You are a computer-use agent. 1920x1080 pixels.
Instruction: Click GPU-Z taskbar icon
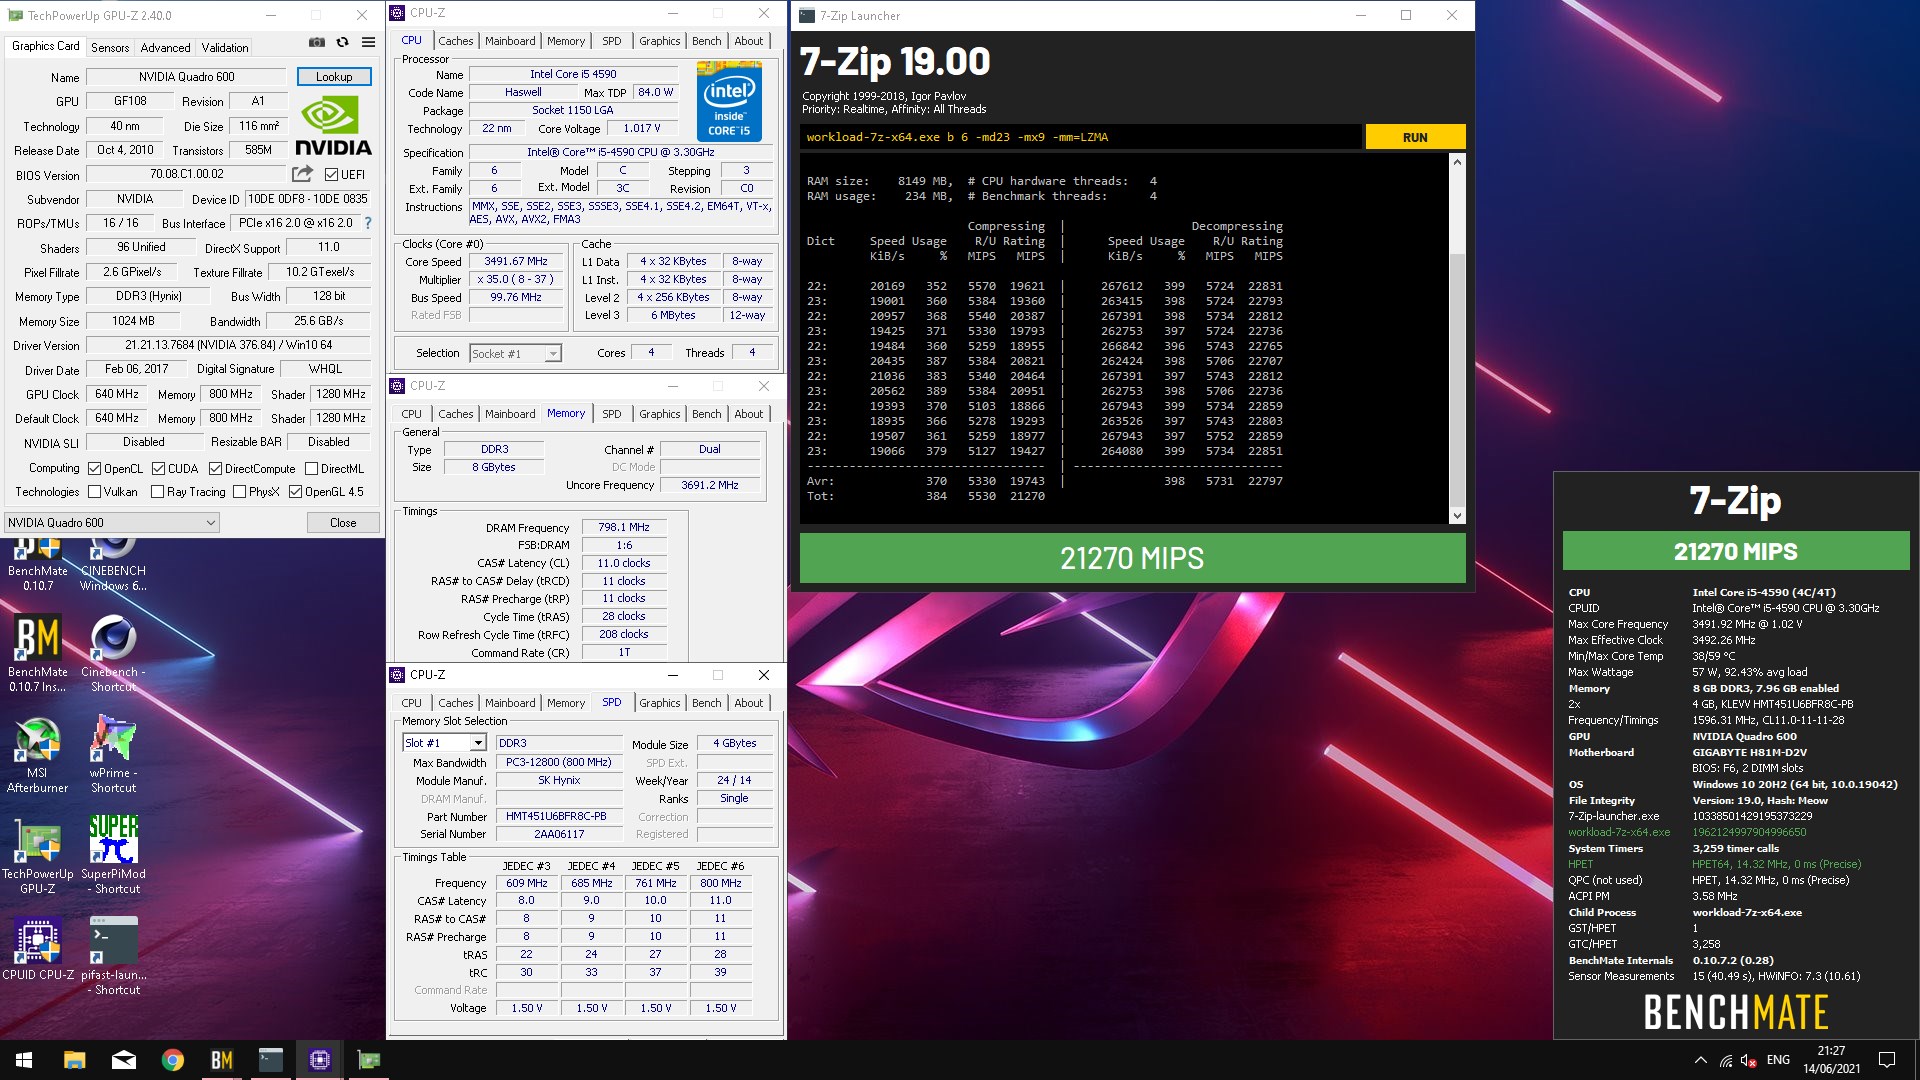click(x=369, y=1060)
